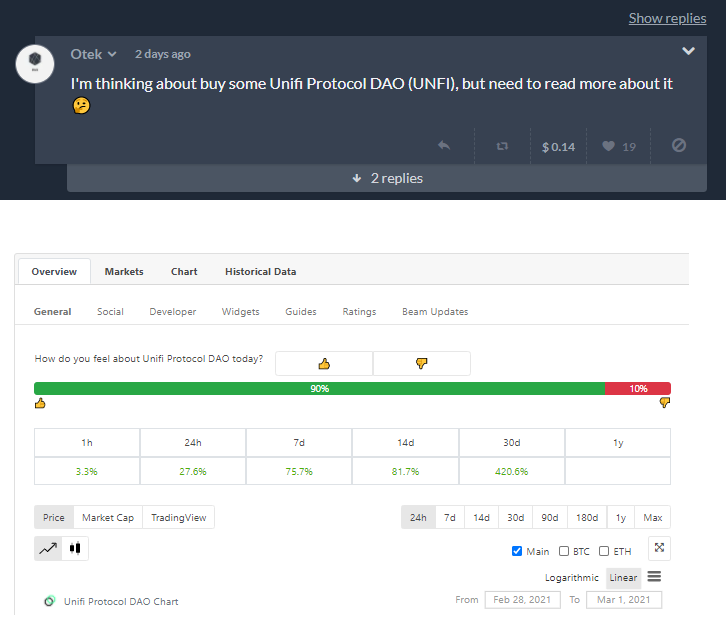Open the Markets tab
Screen dimensions: 726x618
[x=124, y=272]
